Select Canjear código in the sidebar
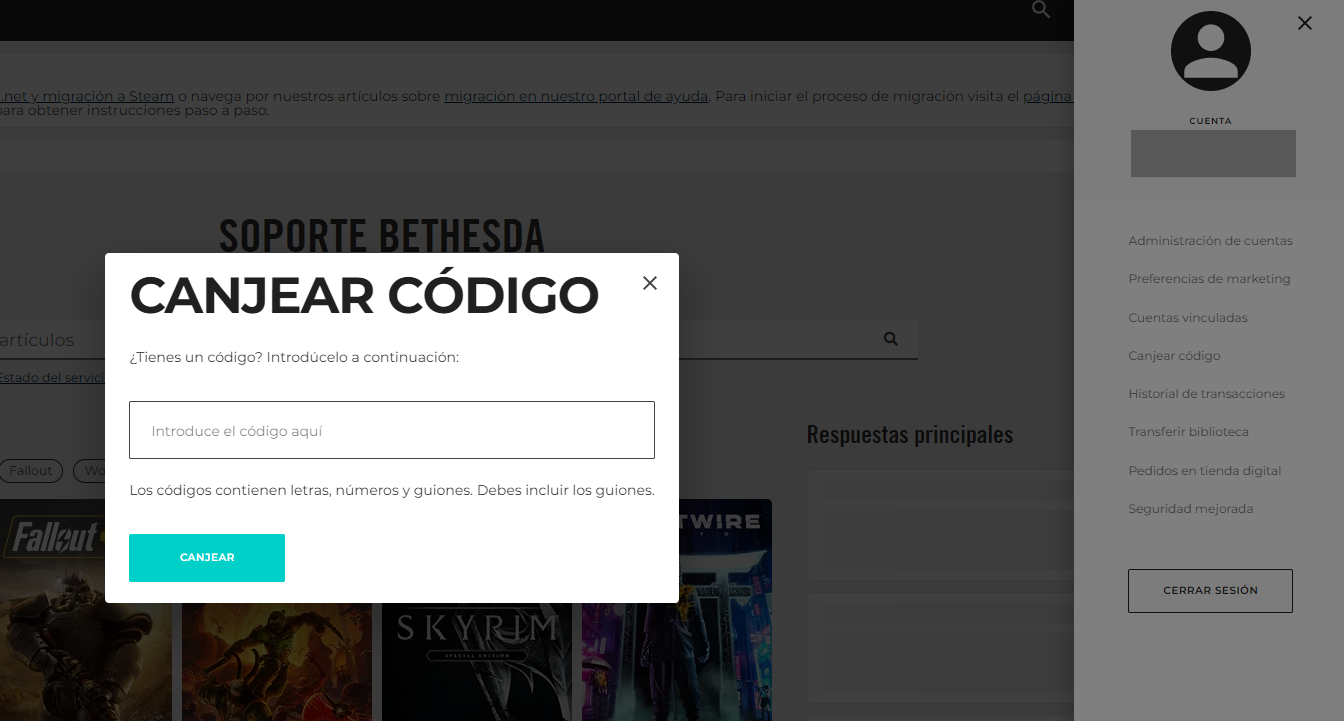Viewport: 1344px width, 721px height. 1174,355
